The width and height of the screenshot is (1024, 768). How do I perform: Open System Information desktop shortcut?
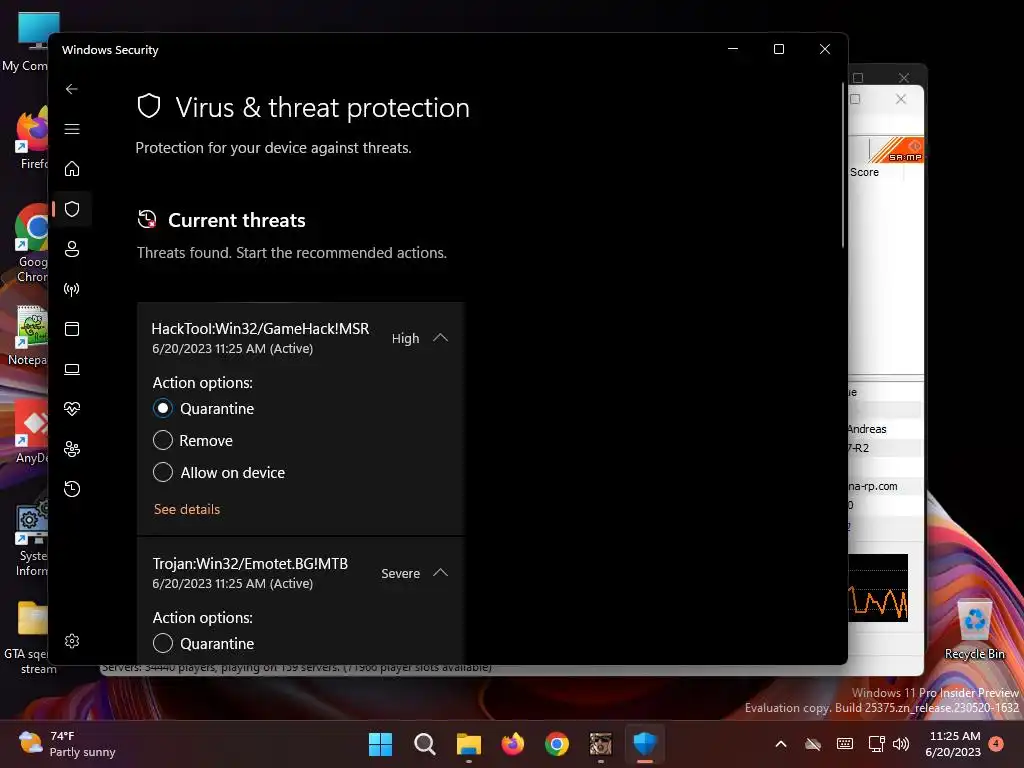pos(31,539)
